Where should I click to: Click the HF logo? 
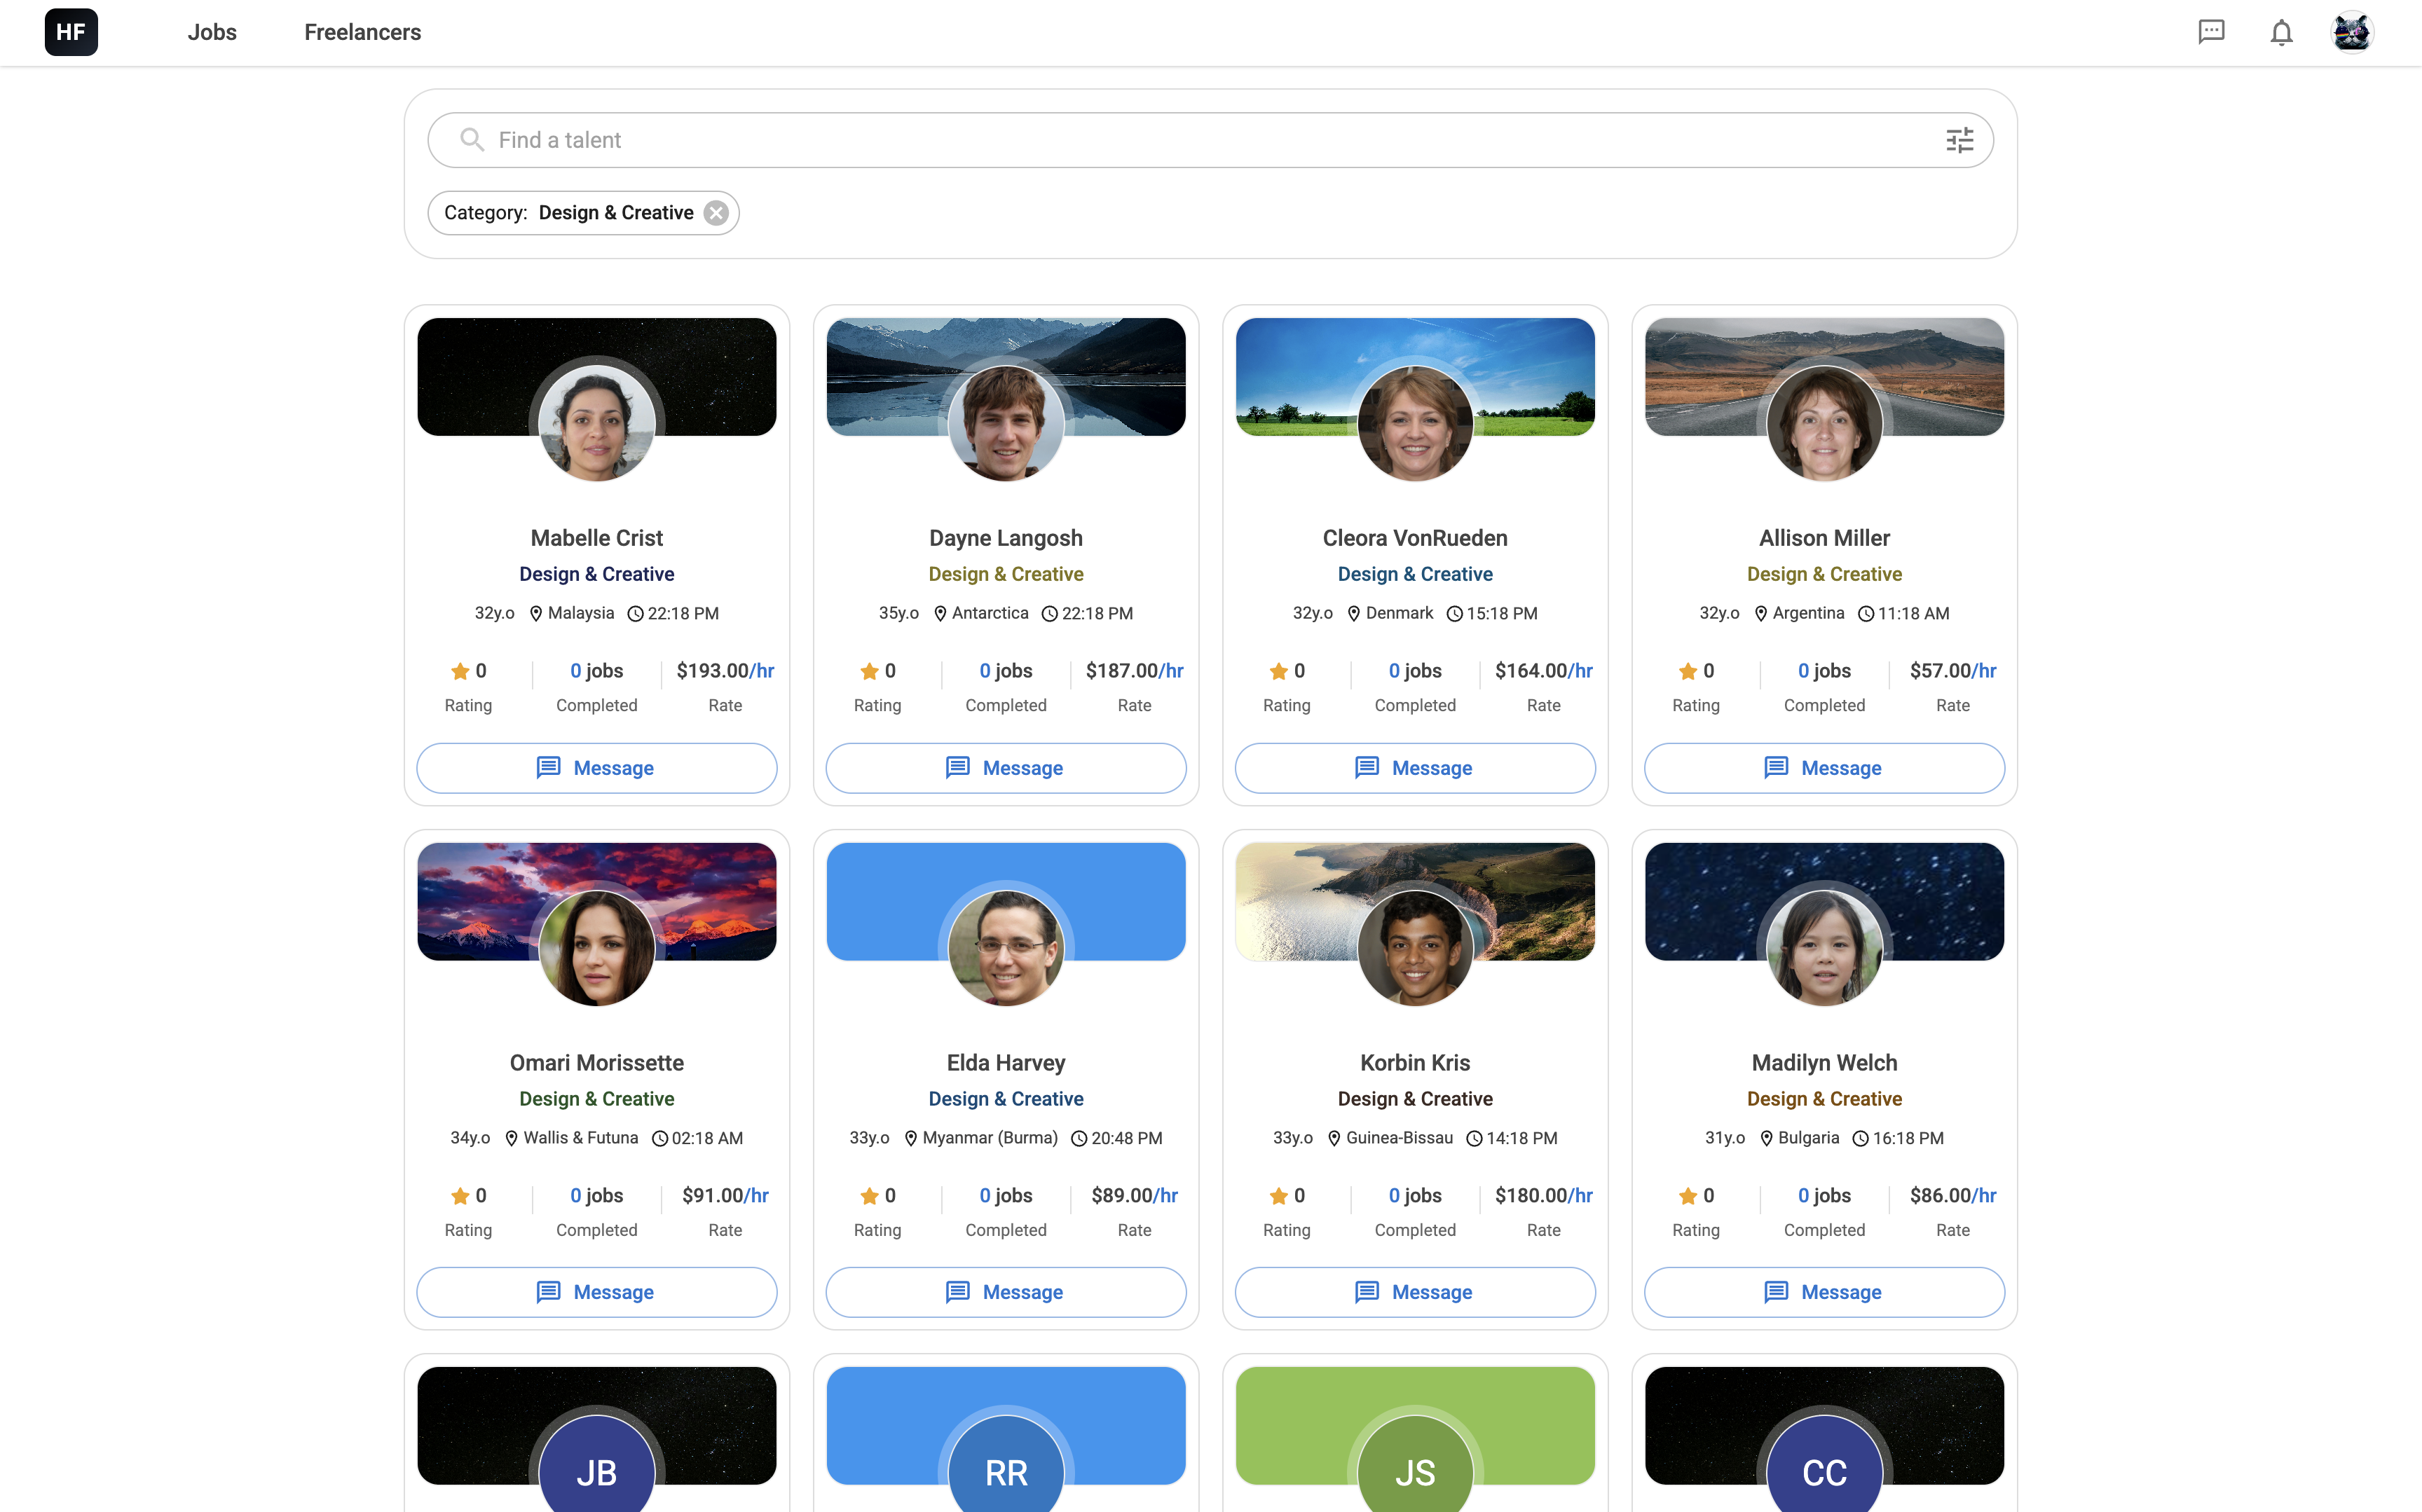(x=70, y=32)
